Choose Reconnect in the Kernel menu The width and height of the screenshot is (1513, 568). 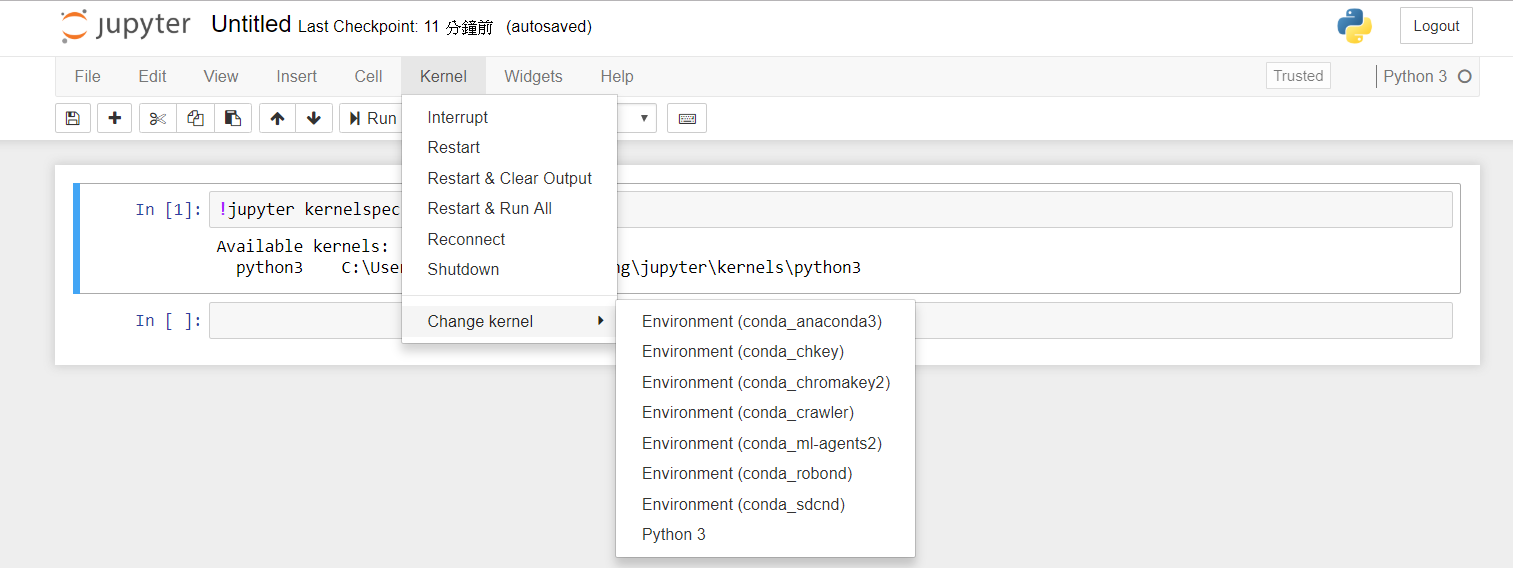pos(509,239)
